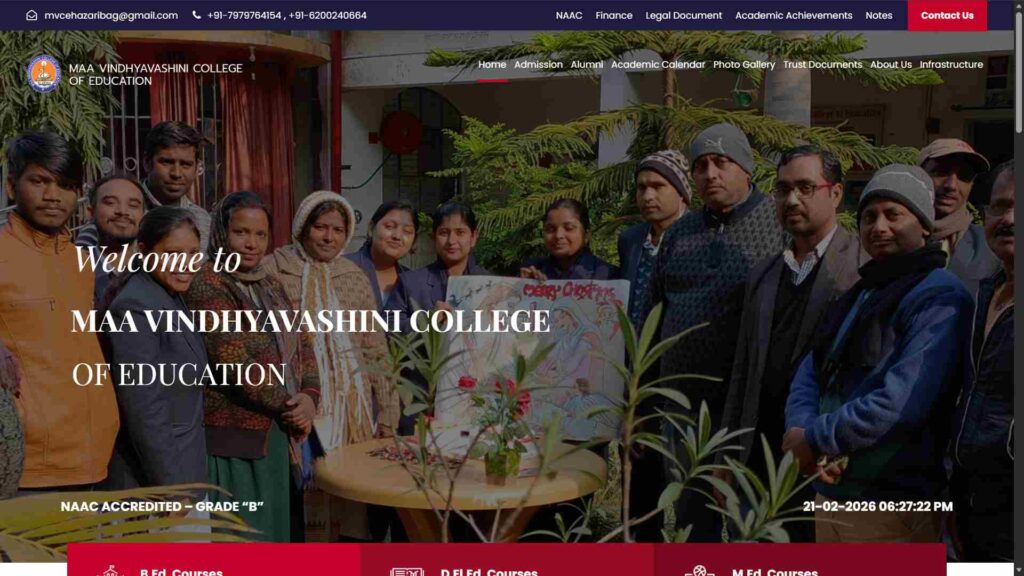
Task: Open the Notes link
Action: coord(878,15)
